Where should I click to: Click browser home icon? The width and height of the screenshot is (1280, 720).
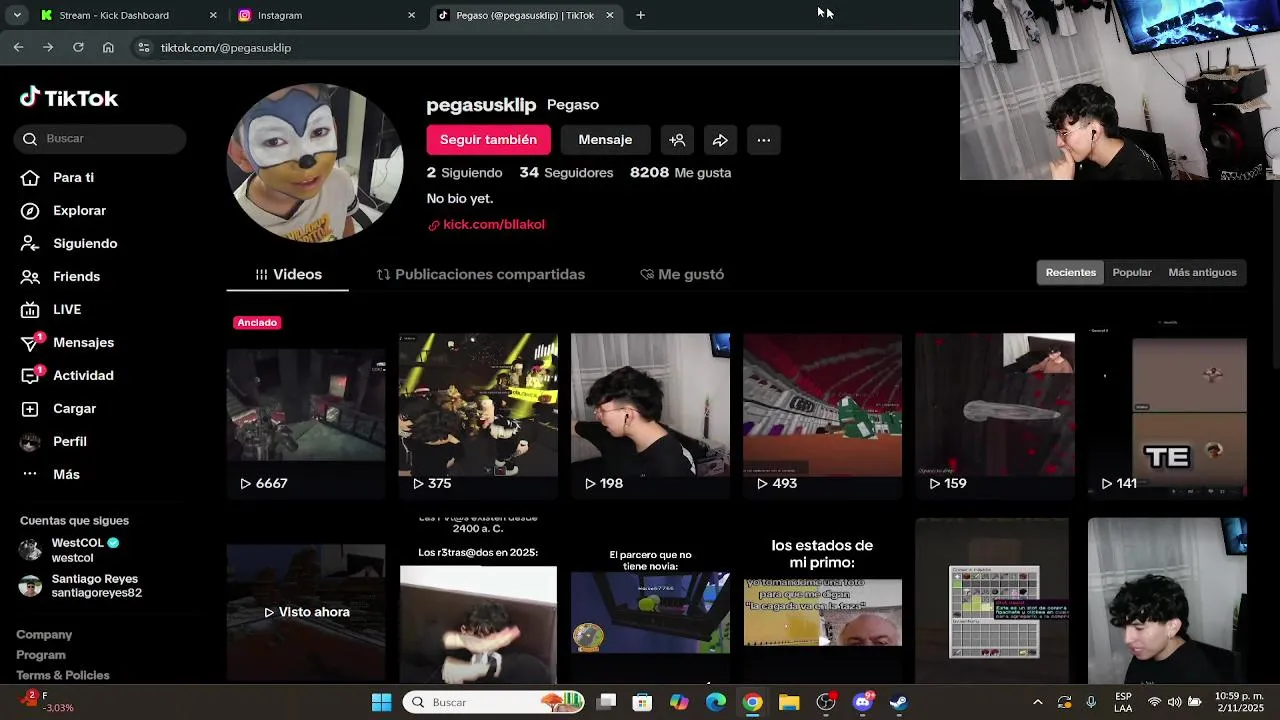tap(108, 47)
